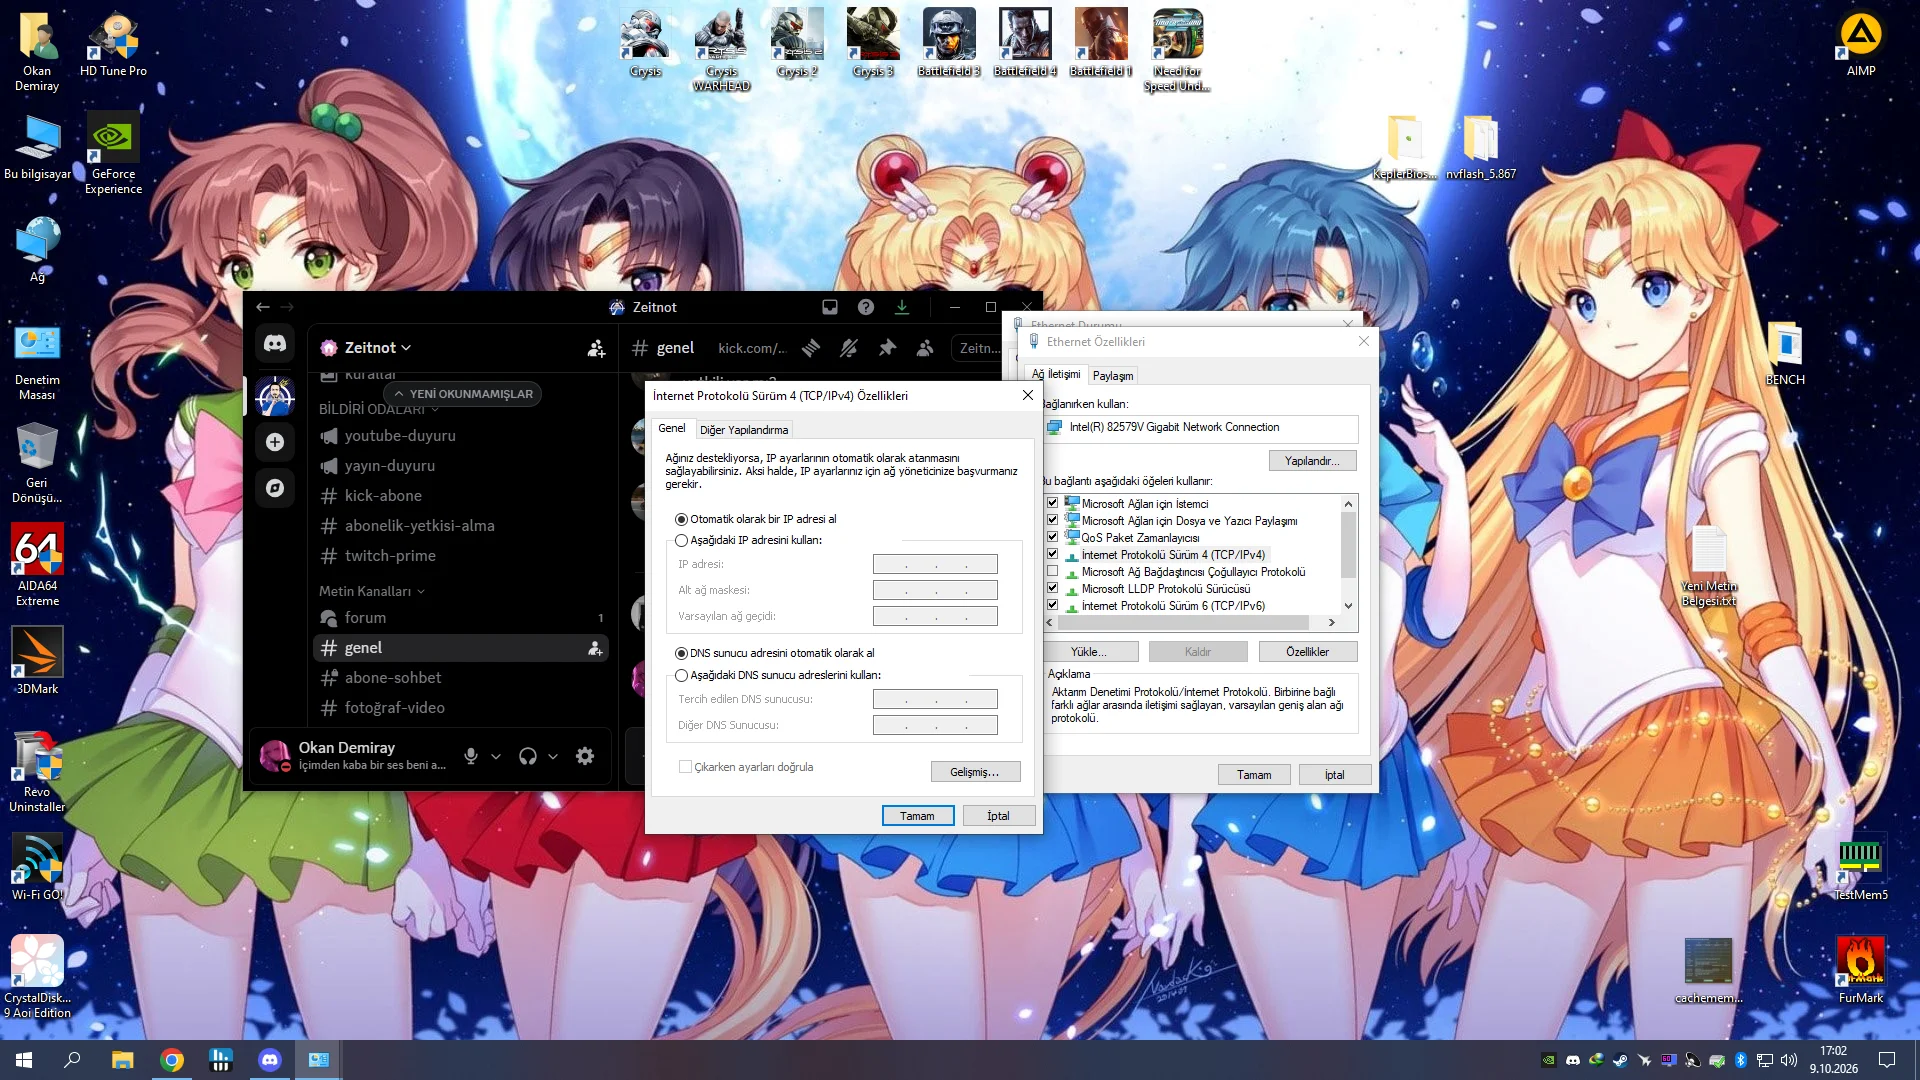
Task: Open the explore servers compass icon
Action: click(x=275, y=488)
